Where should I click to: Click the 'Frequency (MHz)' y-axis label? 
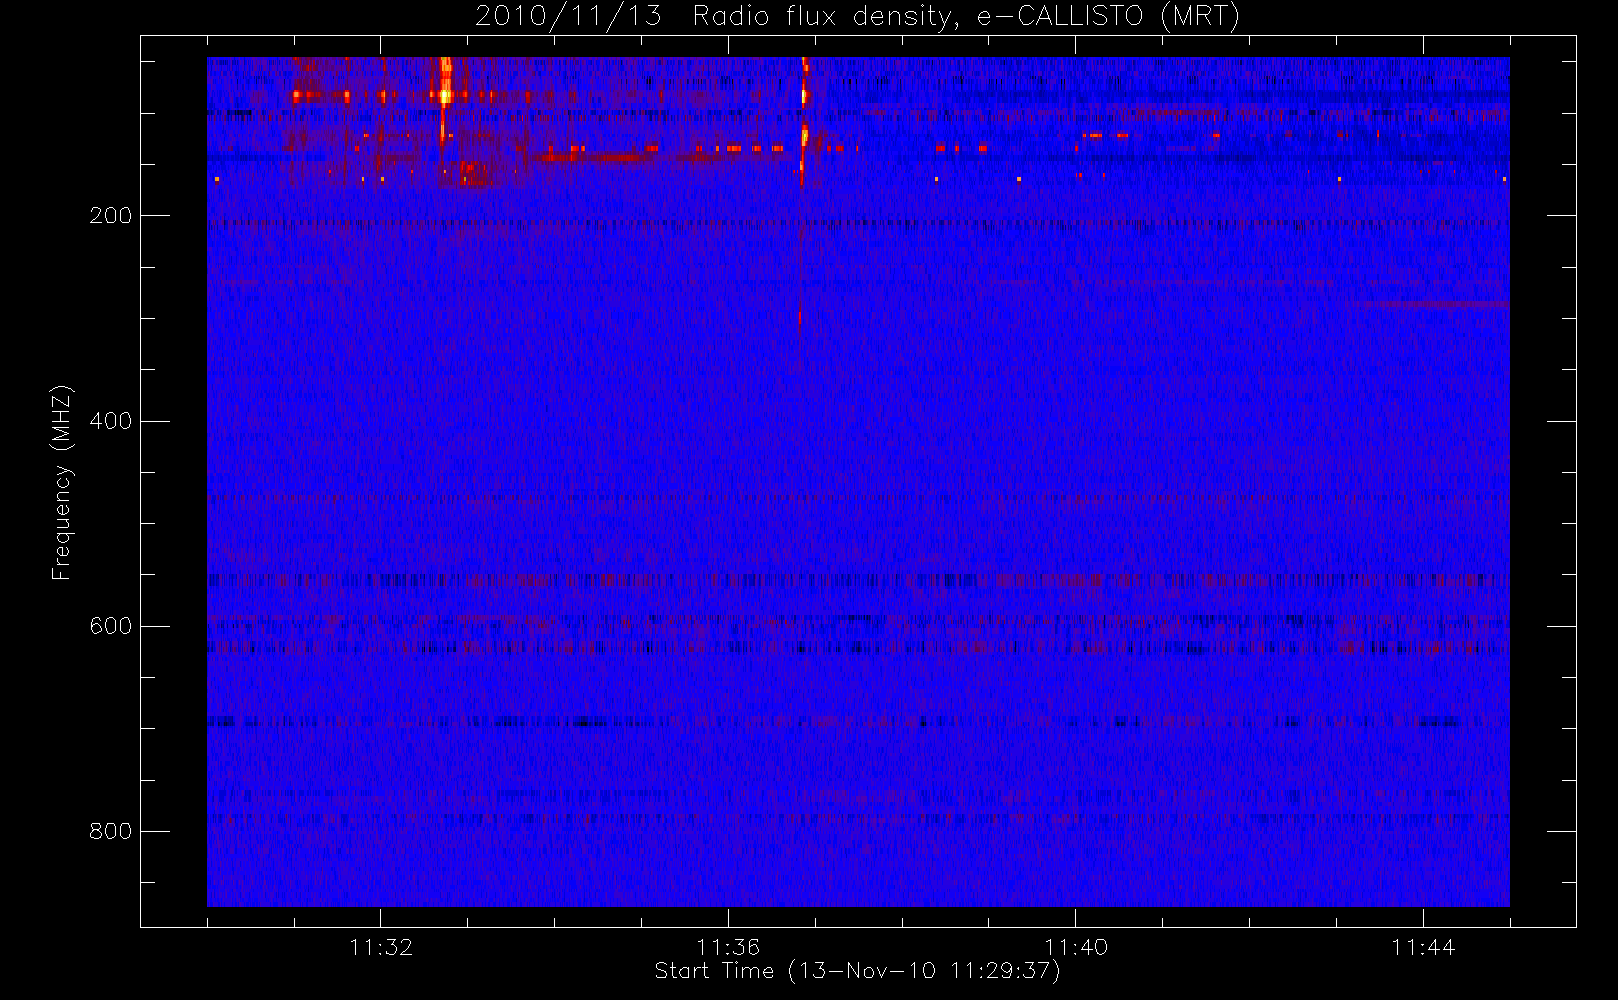[x=62, y=482]
